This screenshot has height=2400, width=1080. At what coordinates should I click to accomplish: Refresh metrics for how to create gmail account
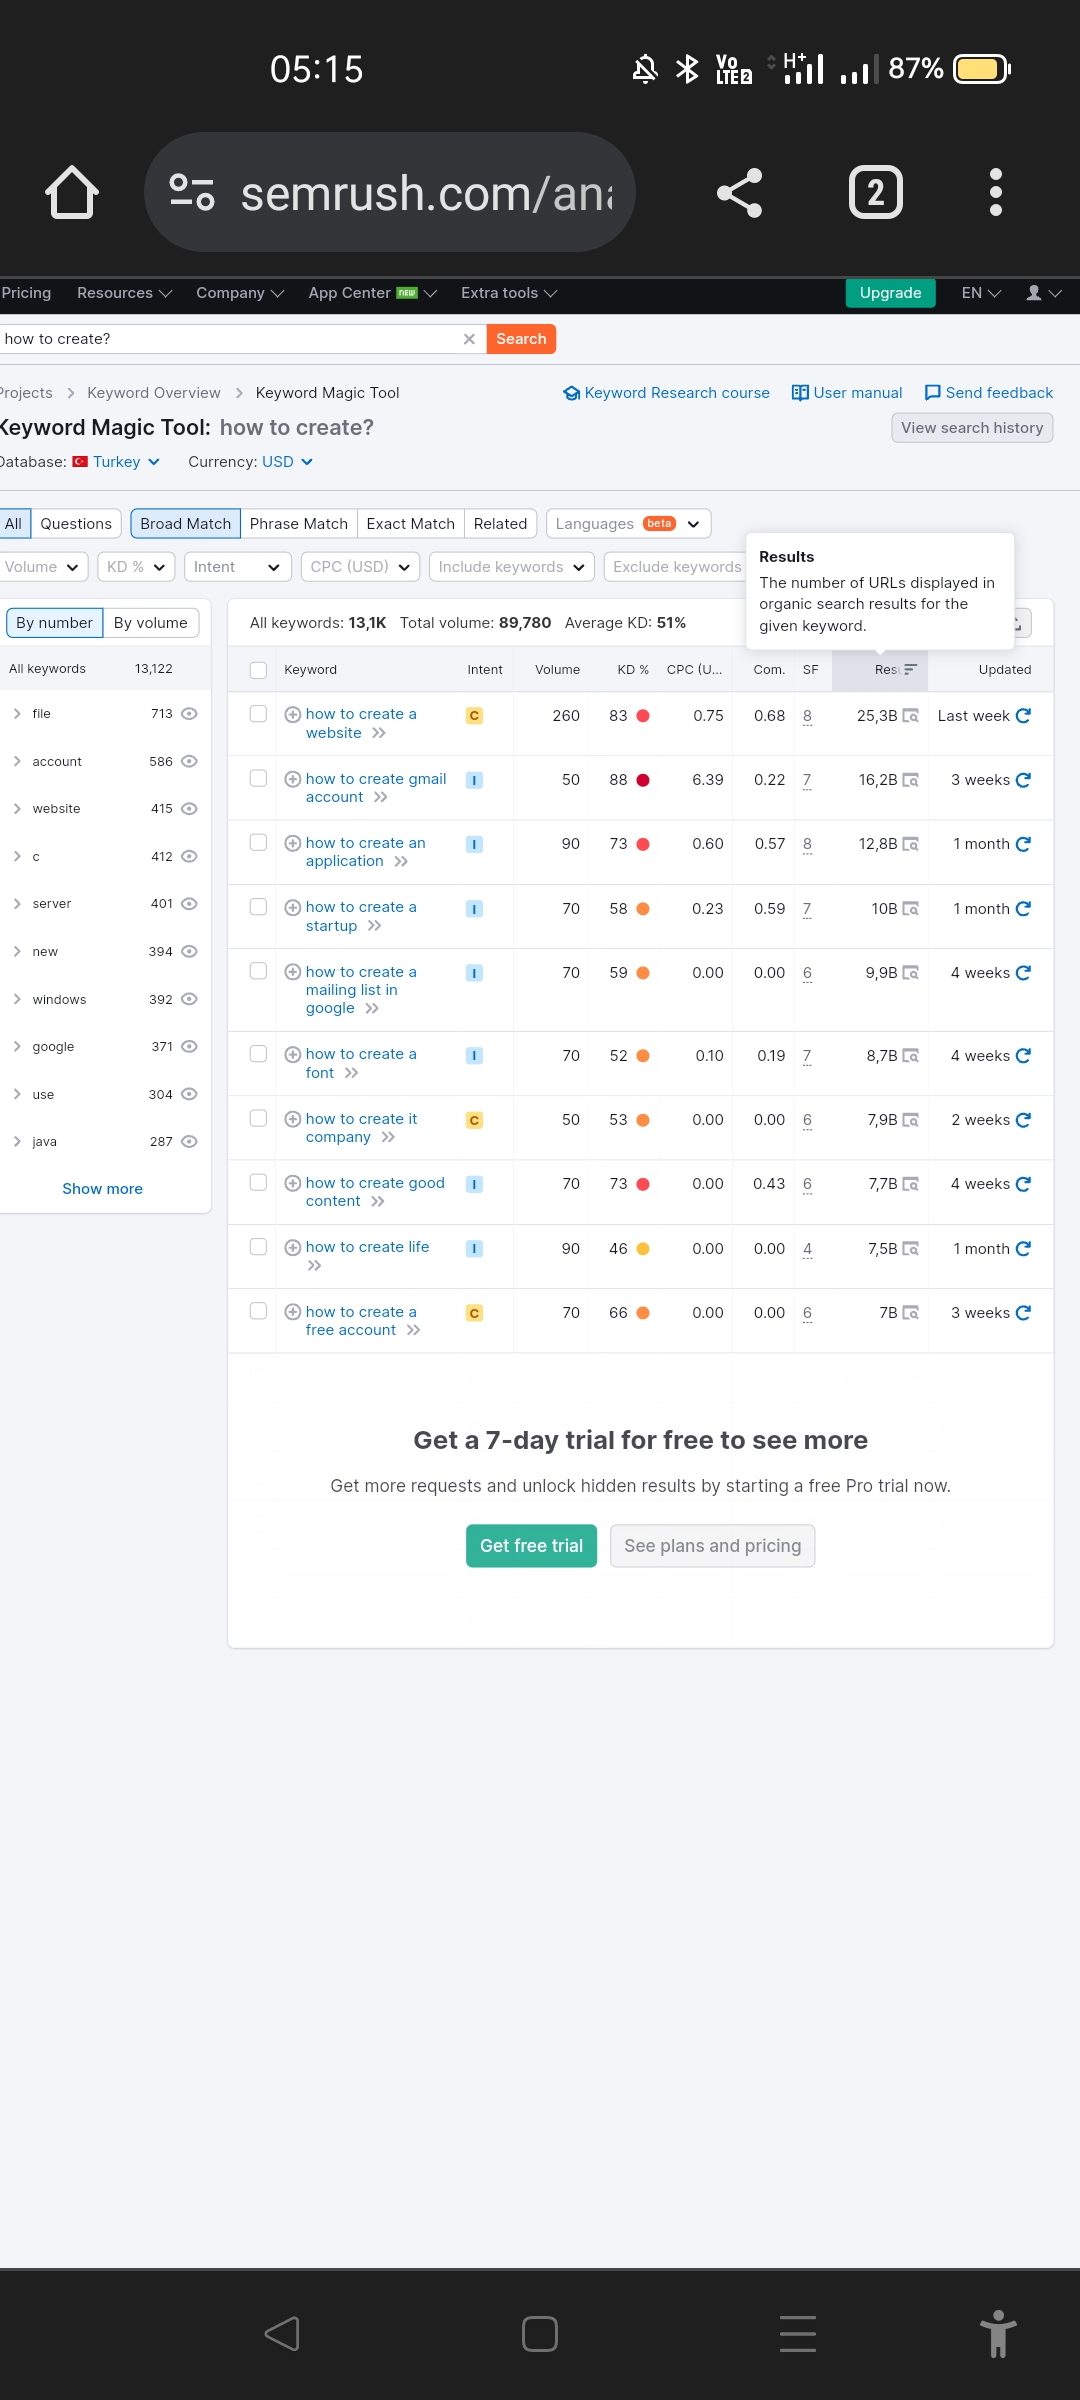click(1023, 780)
